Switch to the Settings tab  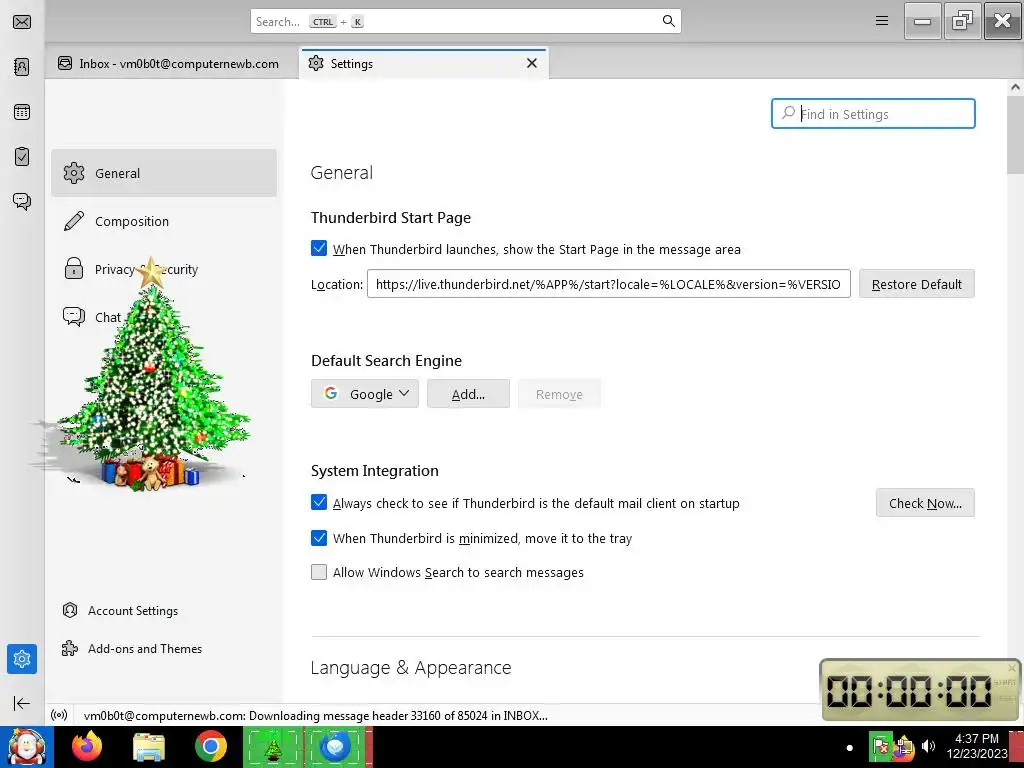[424, 63]
